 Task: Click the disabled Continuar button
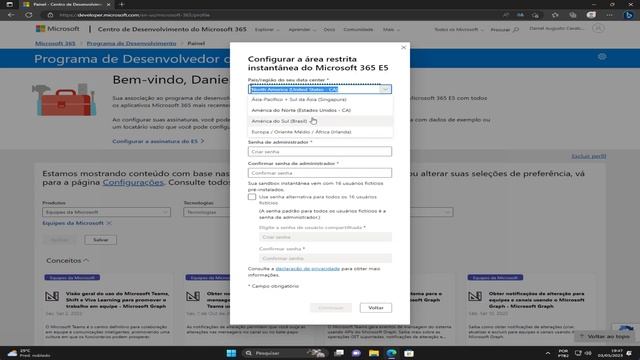click(331, 307)
